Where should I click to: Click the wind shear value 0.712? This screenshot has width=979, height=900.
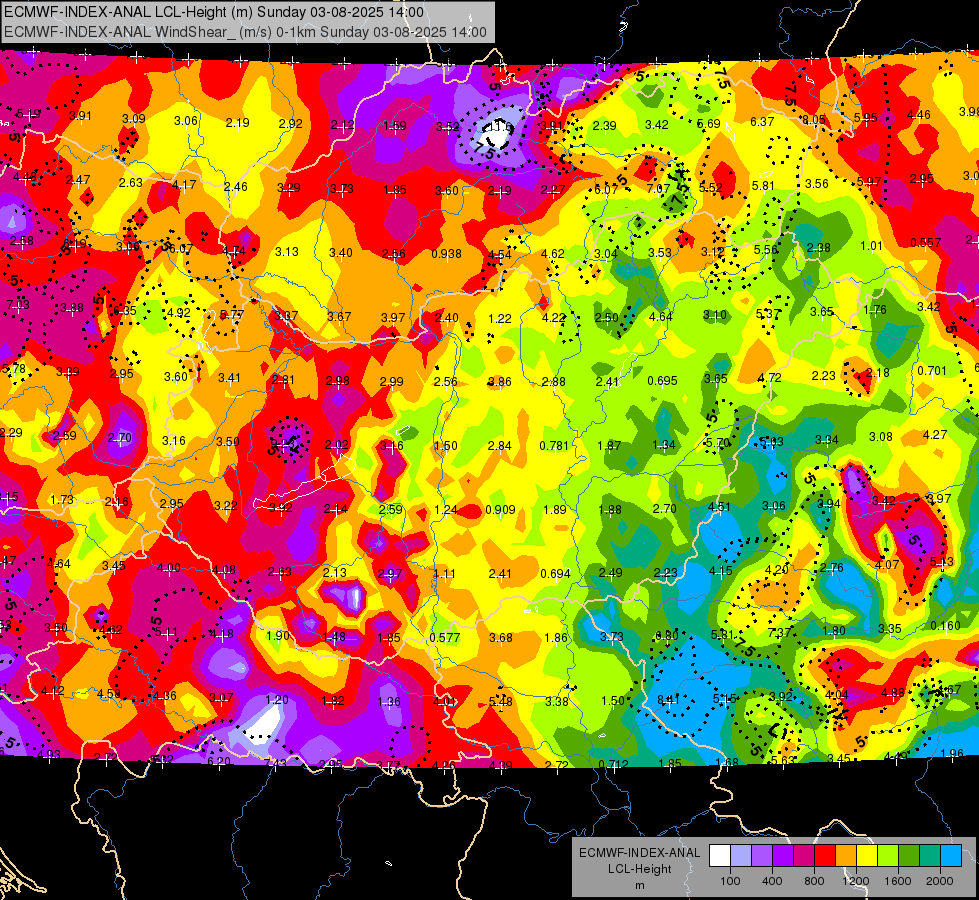tap(613, 764)
